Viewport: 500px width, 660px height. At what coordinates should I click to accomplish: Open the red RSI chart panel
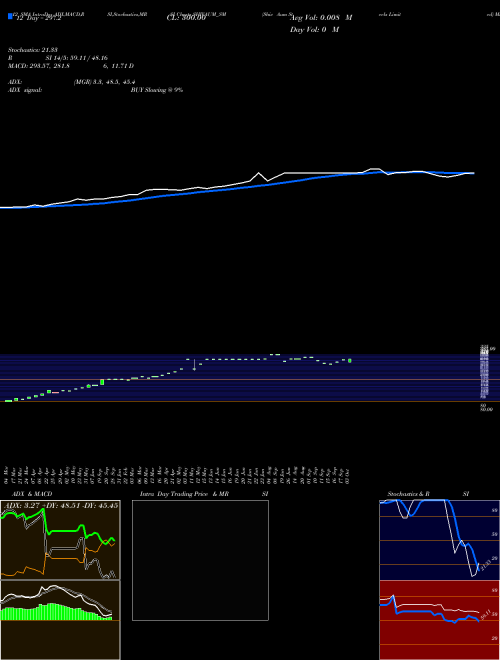(x=439, y=620)
